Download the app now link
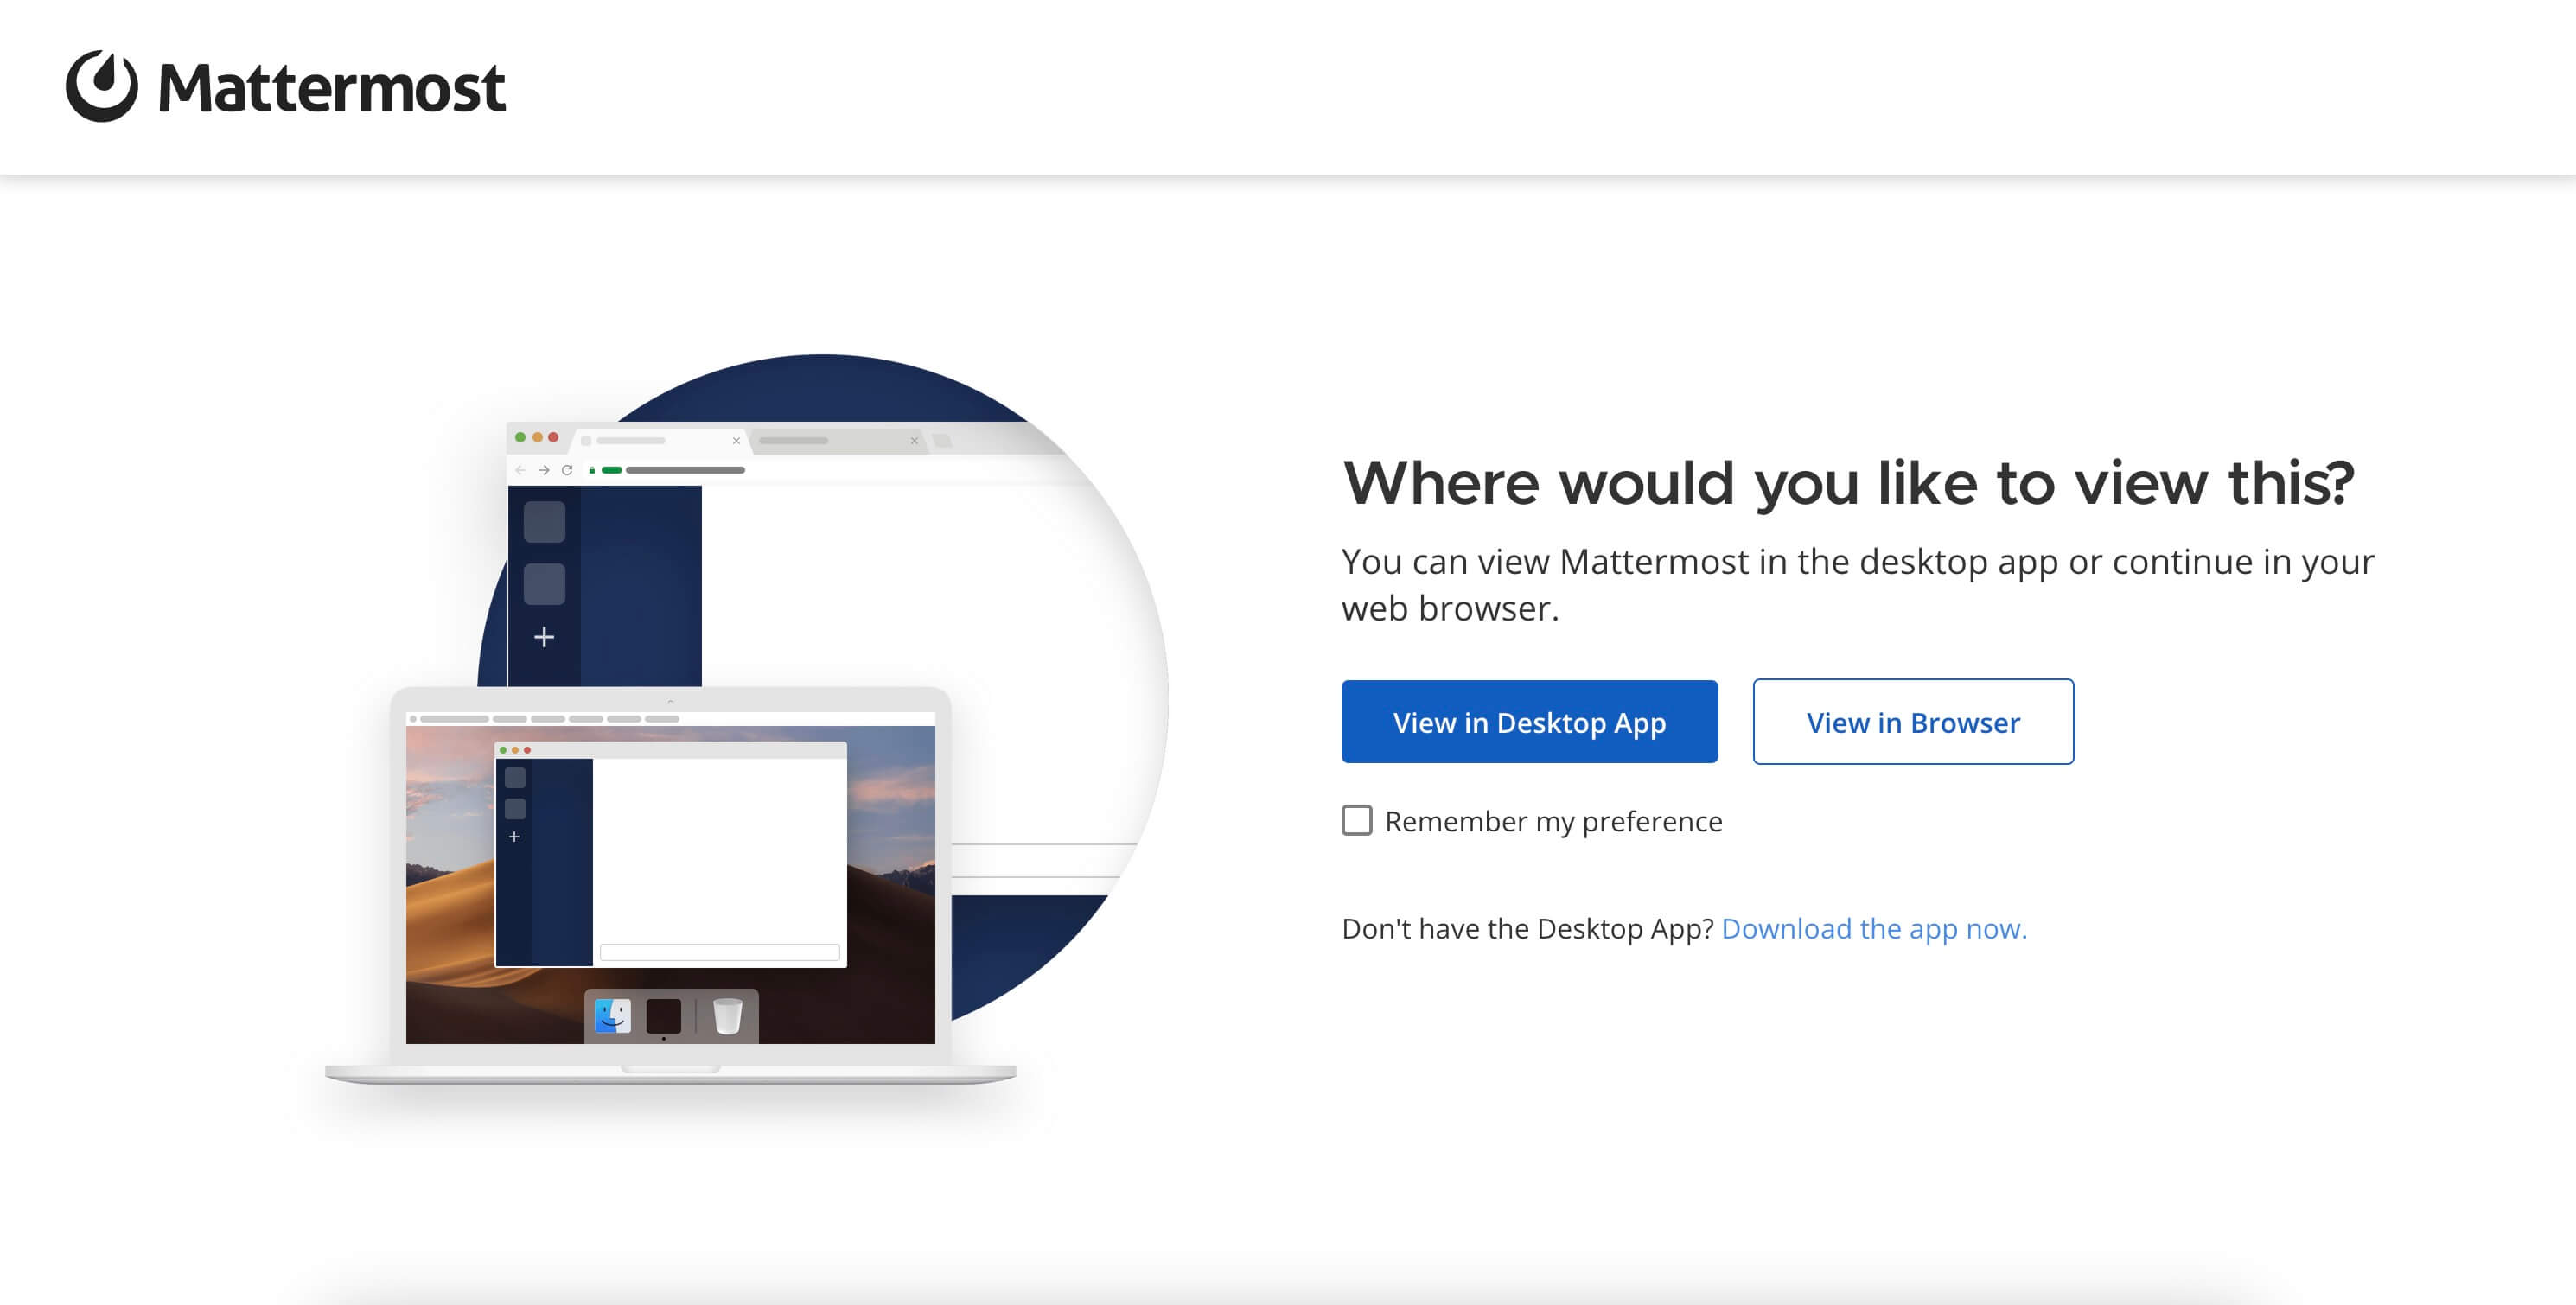Screen dimensions: 2576x1305 click(x=1876, y=926)
